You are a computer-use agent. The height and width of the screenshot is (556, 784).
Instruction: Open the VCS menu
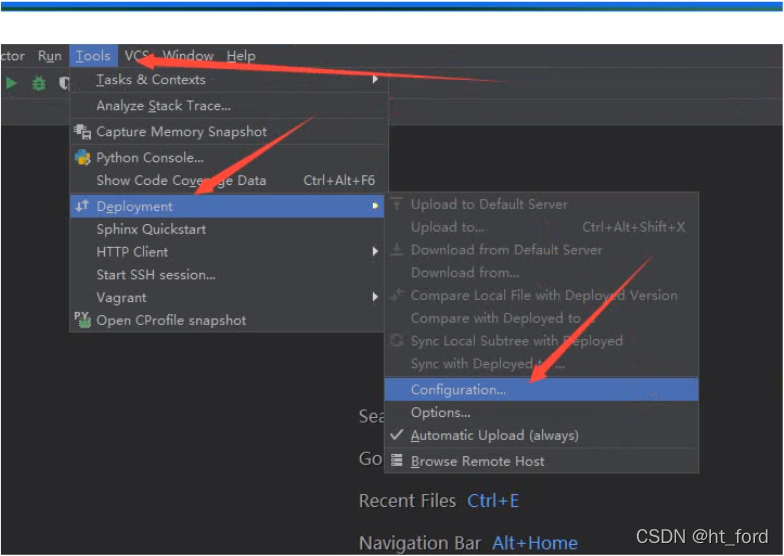tap(137, 56)
